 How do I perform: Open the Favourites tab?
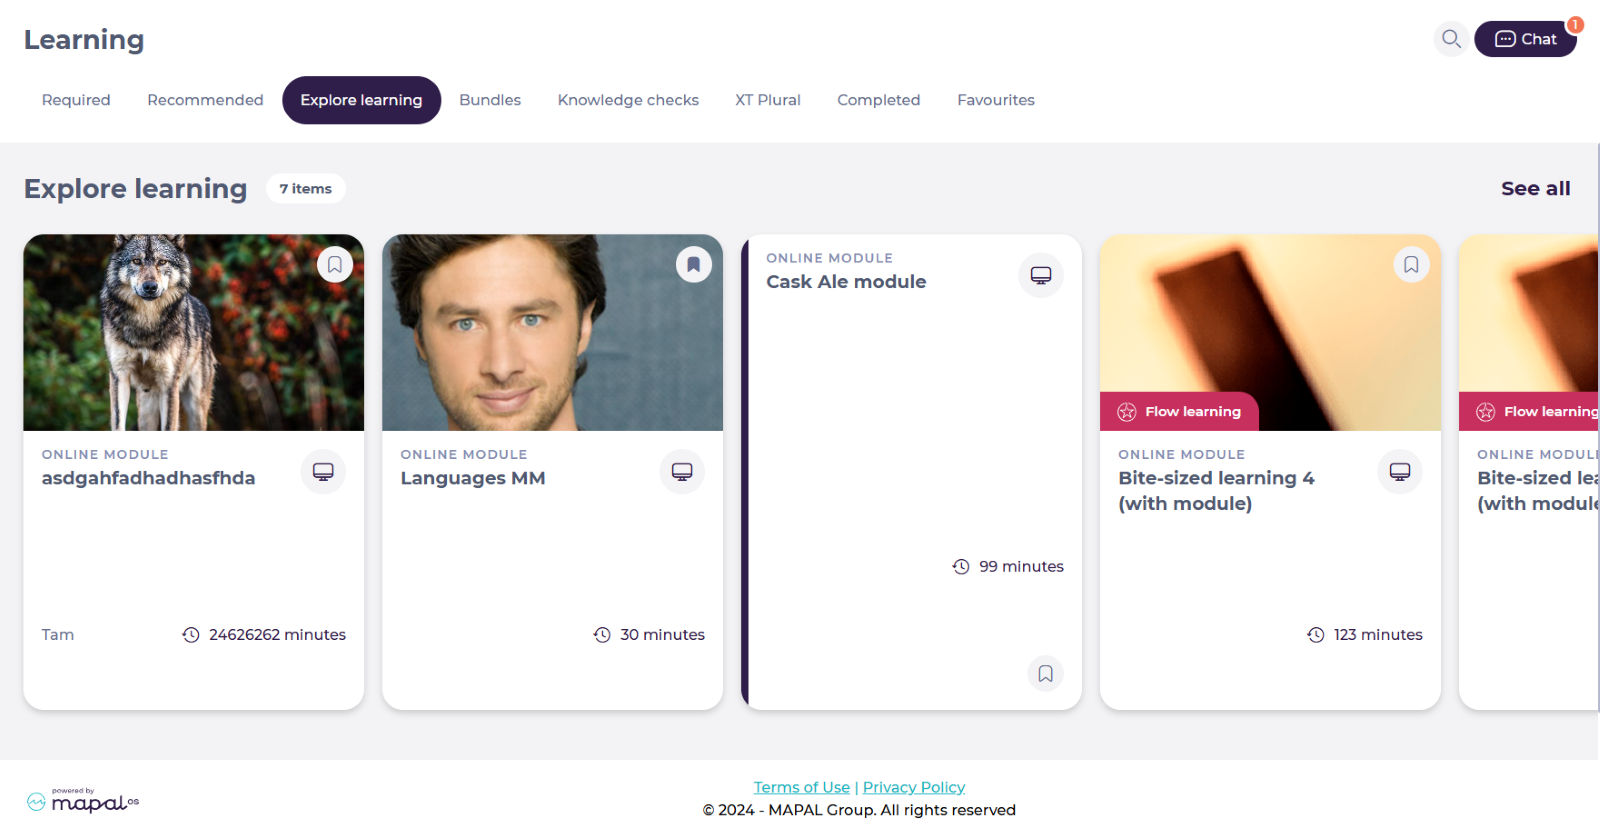click(x=996, y=100)
